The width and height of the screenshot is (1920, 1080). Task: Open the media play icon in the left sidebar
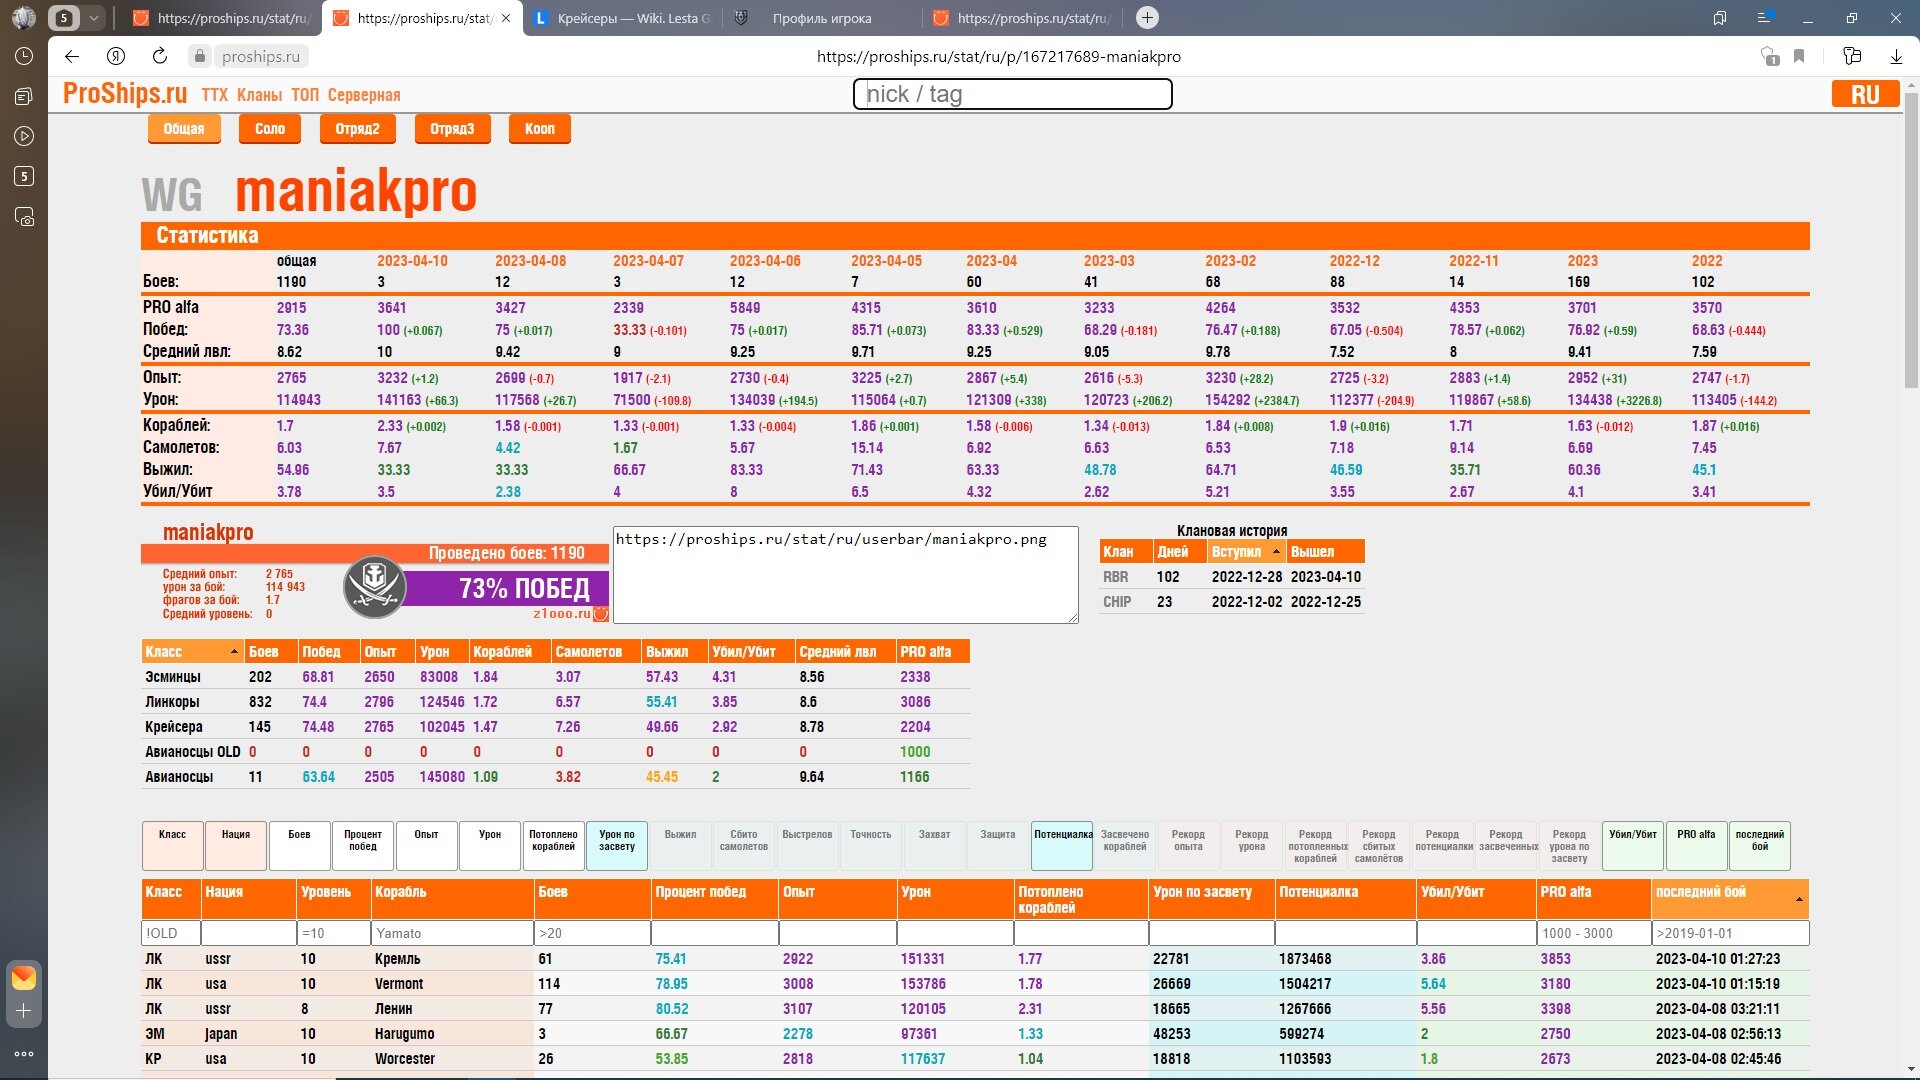click(x=24, y=136)
